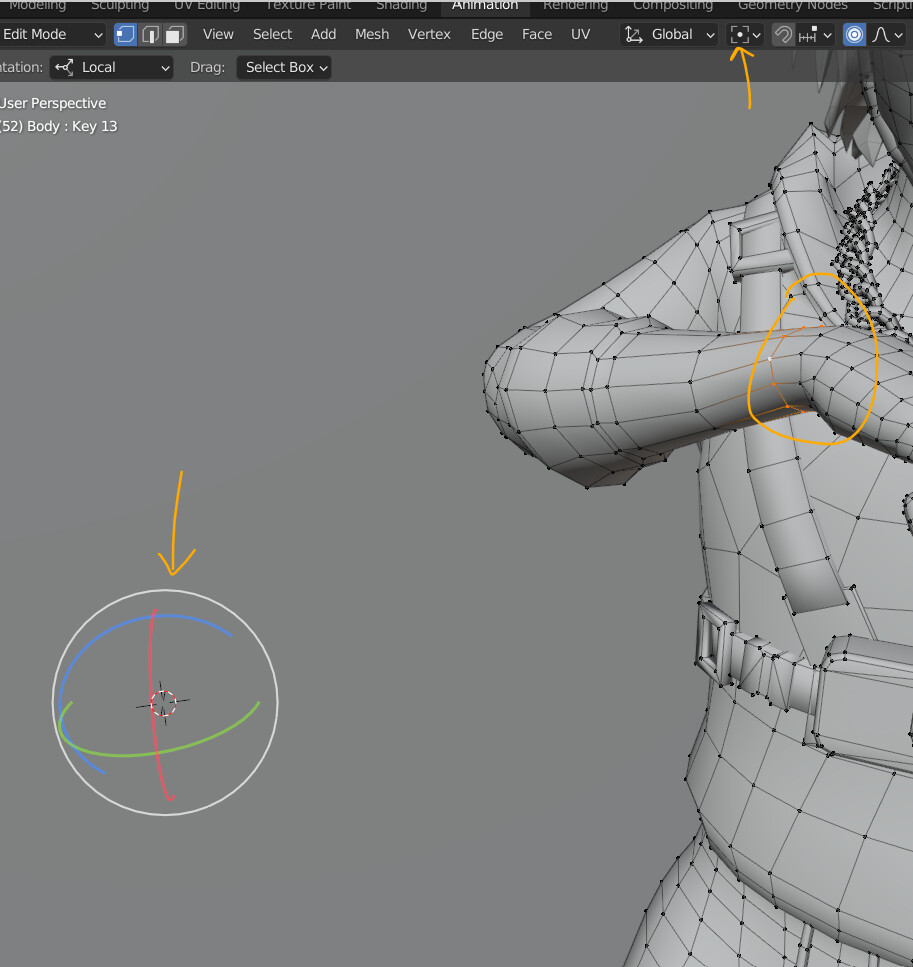
Task: Switch to the Rendering workspace tab
Action: point(576,6)
